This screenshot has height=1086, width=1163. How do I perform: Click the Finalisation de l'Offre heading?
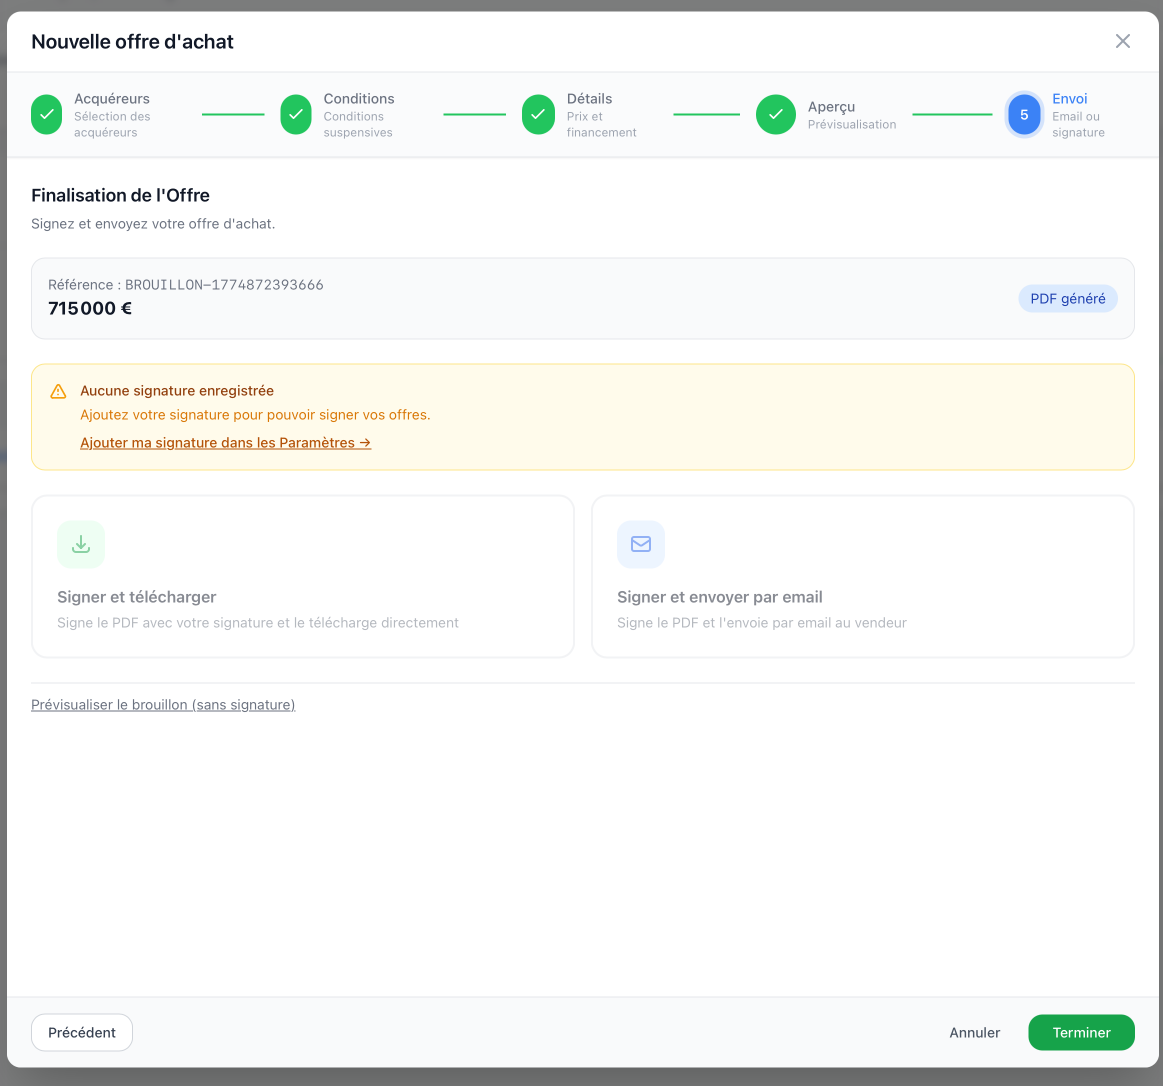coord(120,195)
